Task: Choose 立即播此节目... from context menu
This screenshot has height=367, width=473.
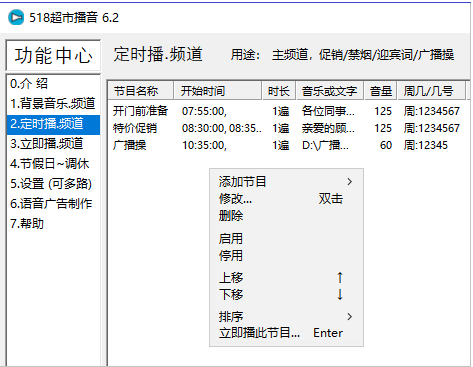Action: [x=286, y=333]
